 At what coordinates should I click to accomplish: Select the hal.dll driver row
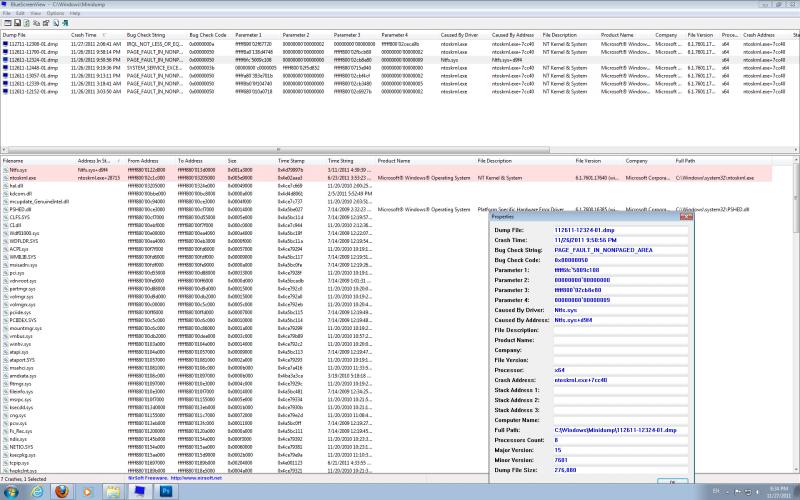386,186
